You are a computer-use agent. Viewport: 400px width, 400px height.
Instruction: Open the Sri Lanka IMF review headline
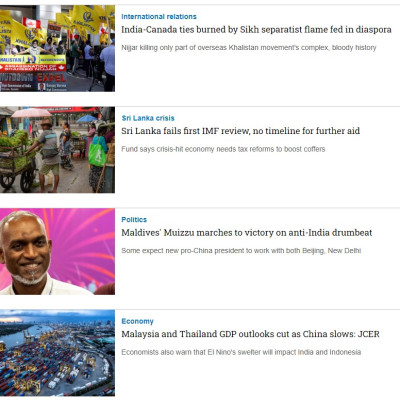point(240,131)
